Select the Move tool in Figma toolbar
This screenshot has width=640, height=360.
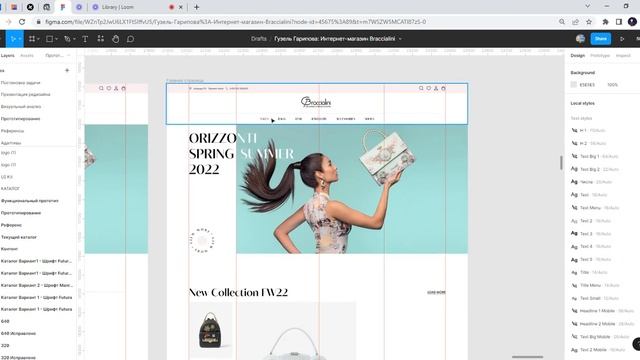pos(14,39)
